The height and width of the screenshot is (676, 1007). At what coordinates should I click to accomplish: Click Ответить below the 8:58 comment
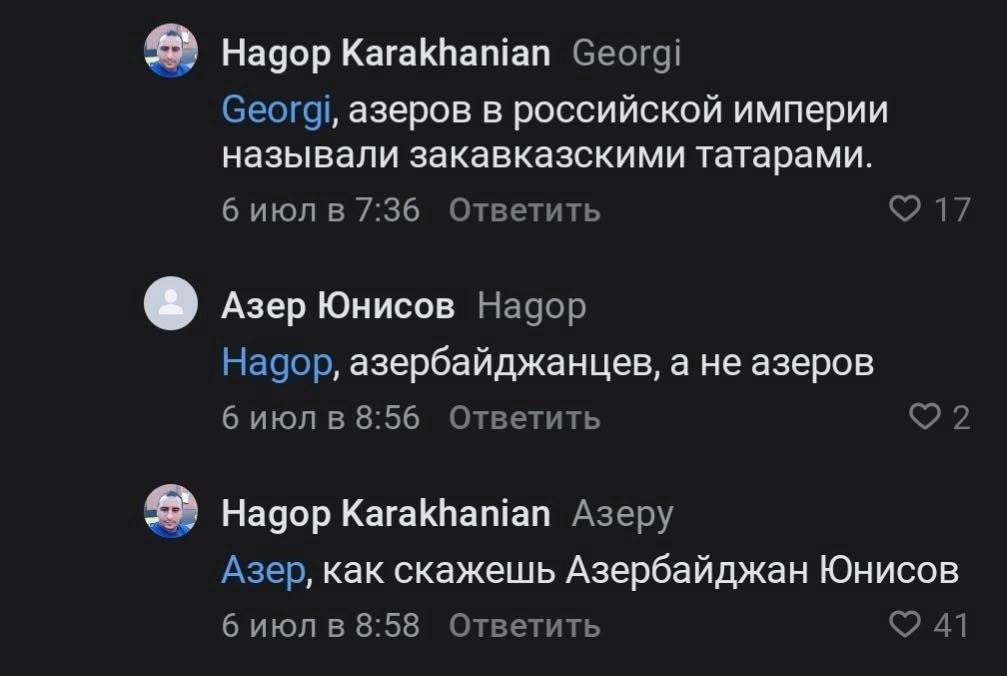(525, 626)
